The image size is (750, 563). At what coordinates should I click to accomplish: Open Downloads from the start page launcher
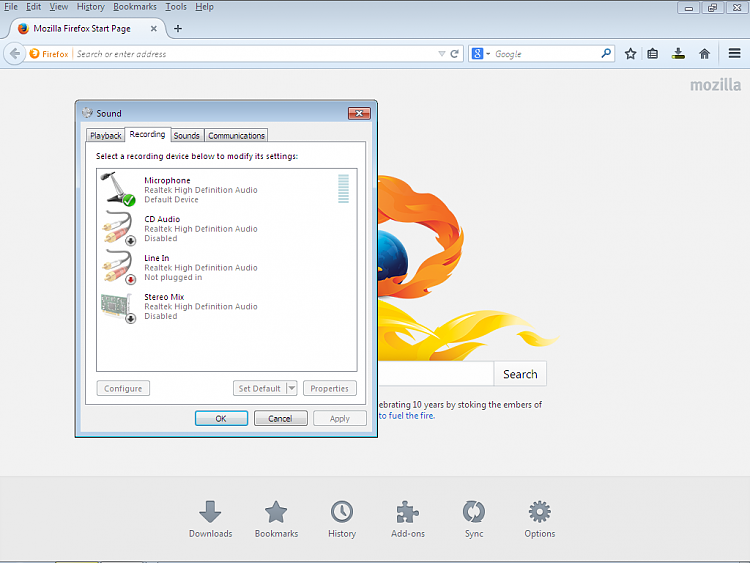210,519
